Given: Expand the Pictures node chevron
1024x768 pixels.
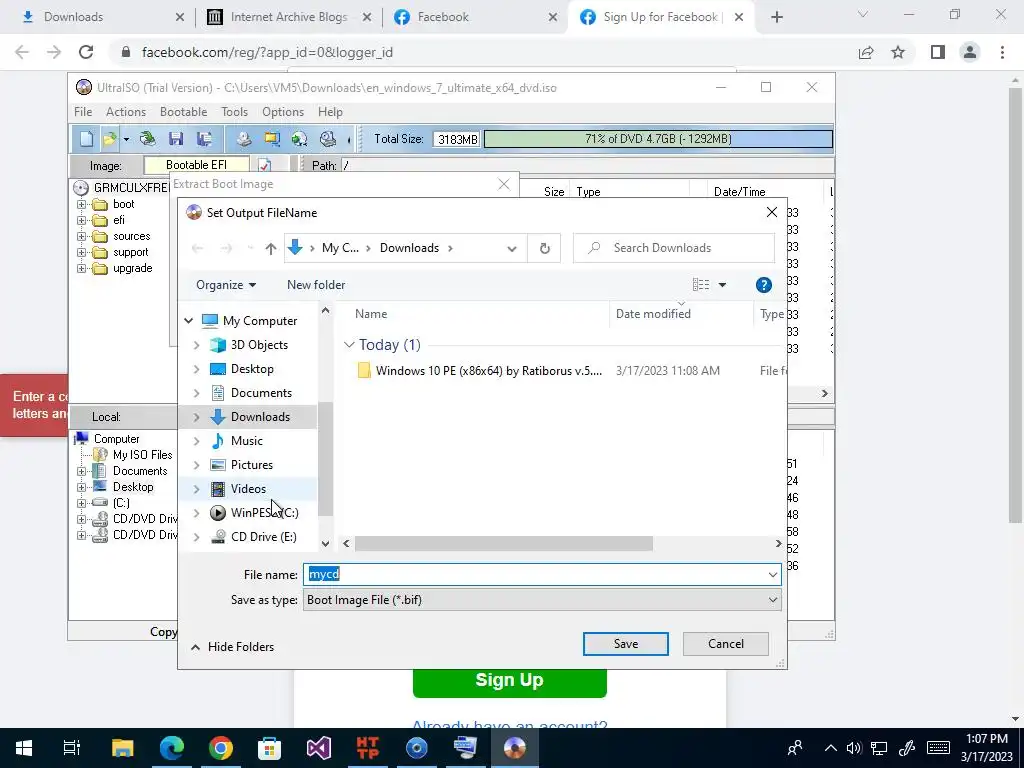Looking at the screenshot, I should (x=197, y=465).
